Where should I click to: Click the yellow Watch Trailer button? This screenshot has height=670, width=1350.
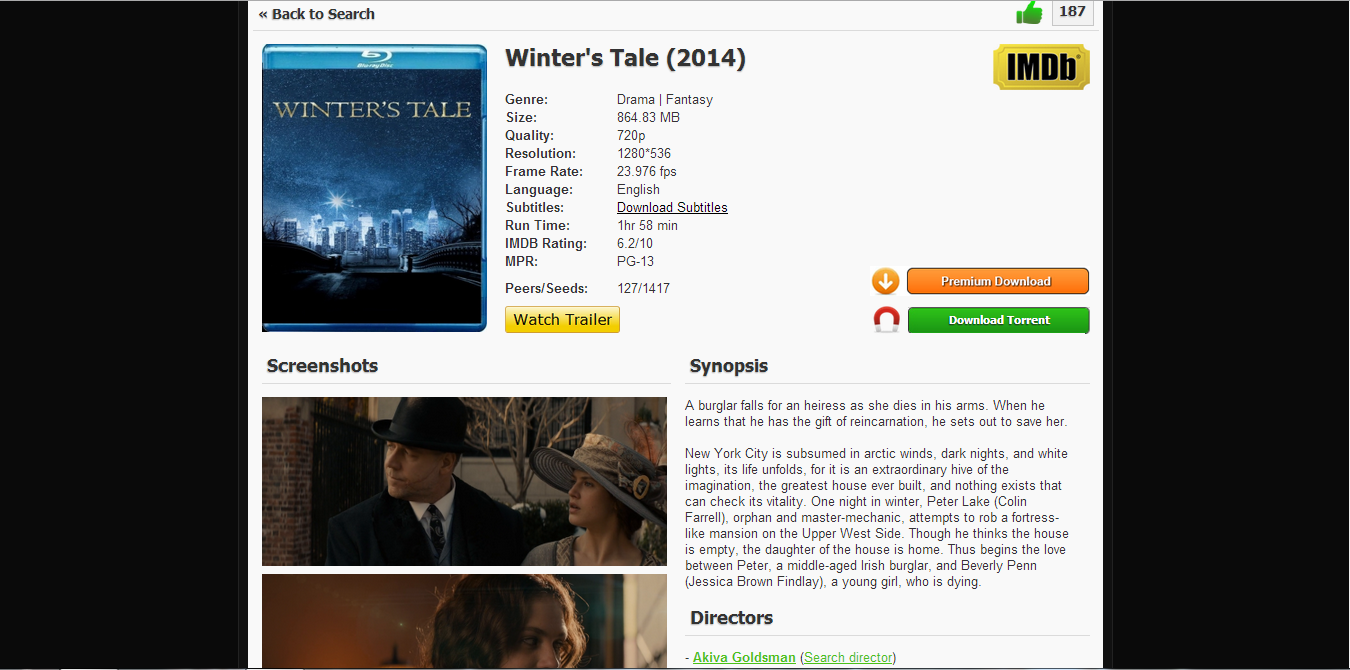click(562, 320)
